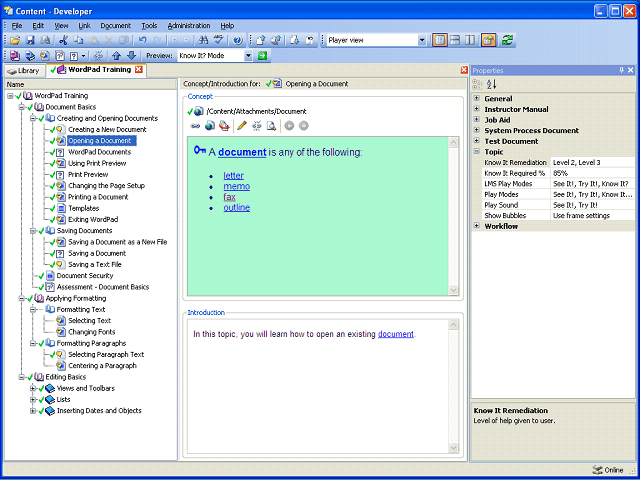Click the 'outline' link
640x480 pixels.
click(x=237, y=207)
